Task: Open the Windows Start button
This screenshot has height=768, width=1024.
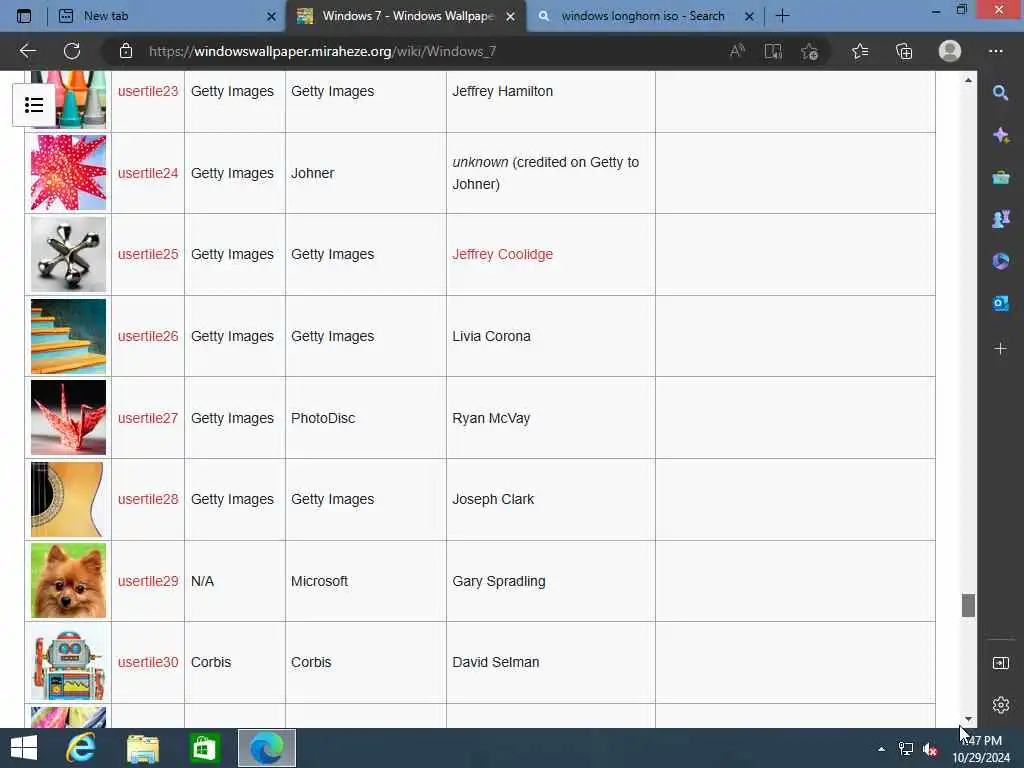Action: click(24, 748)
